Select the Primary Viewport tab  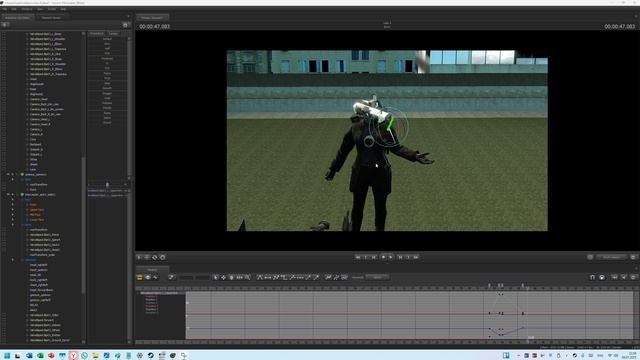pyautogui.click(x=152, y=18)
